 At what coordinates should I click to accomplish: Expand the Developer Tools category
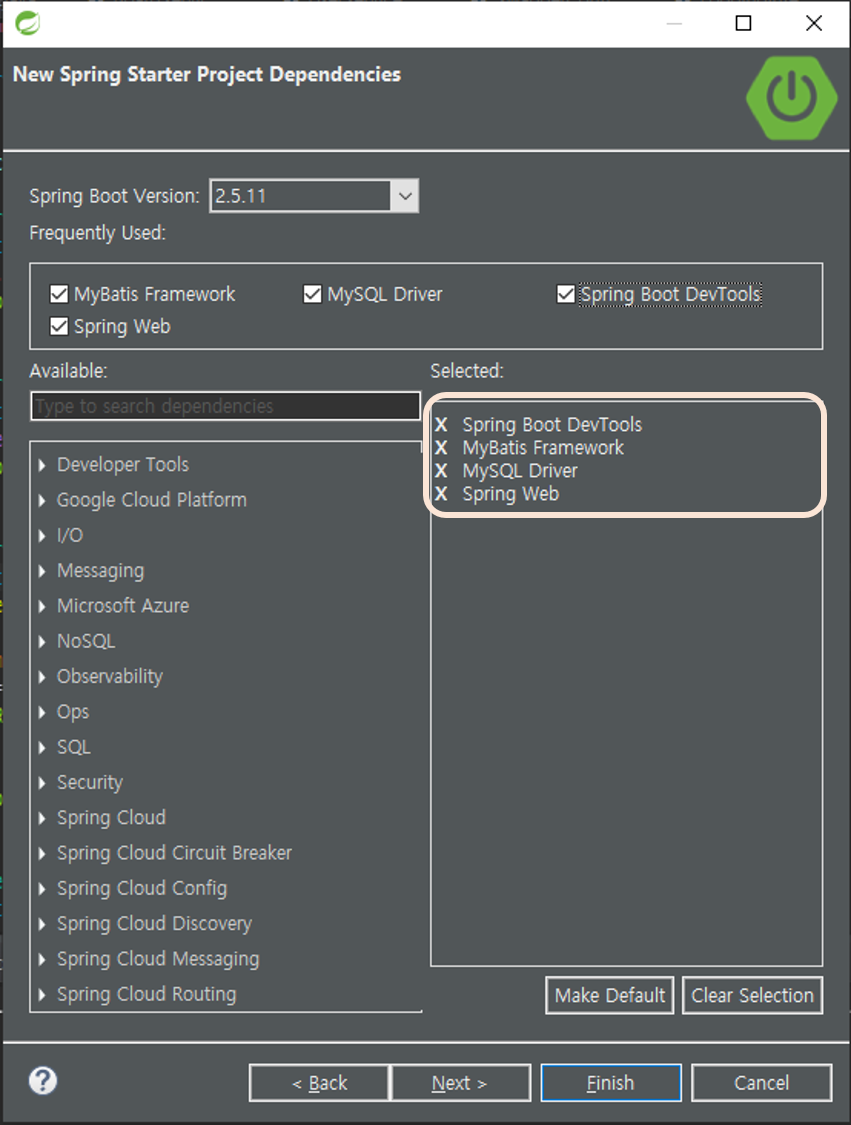tap(42, 465)
